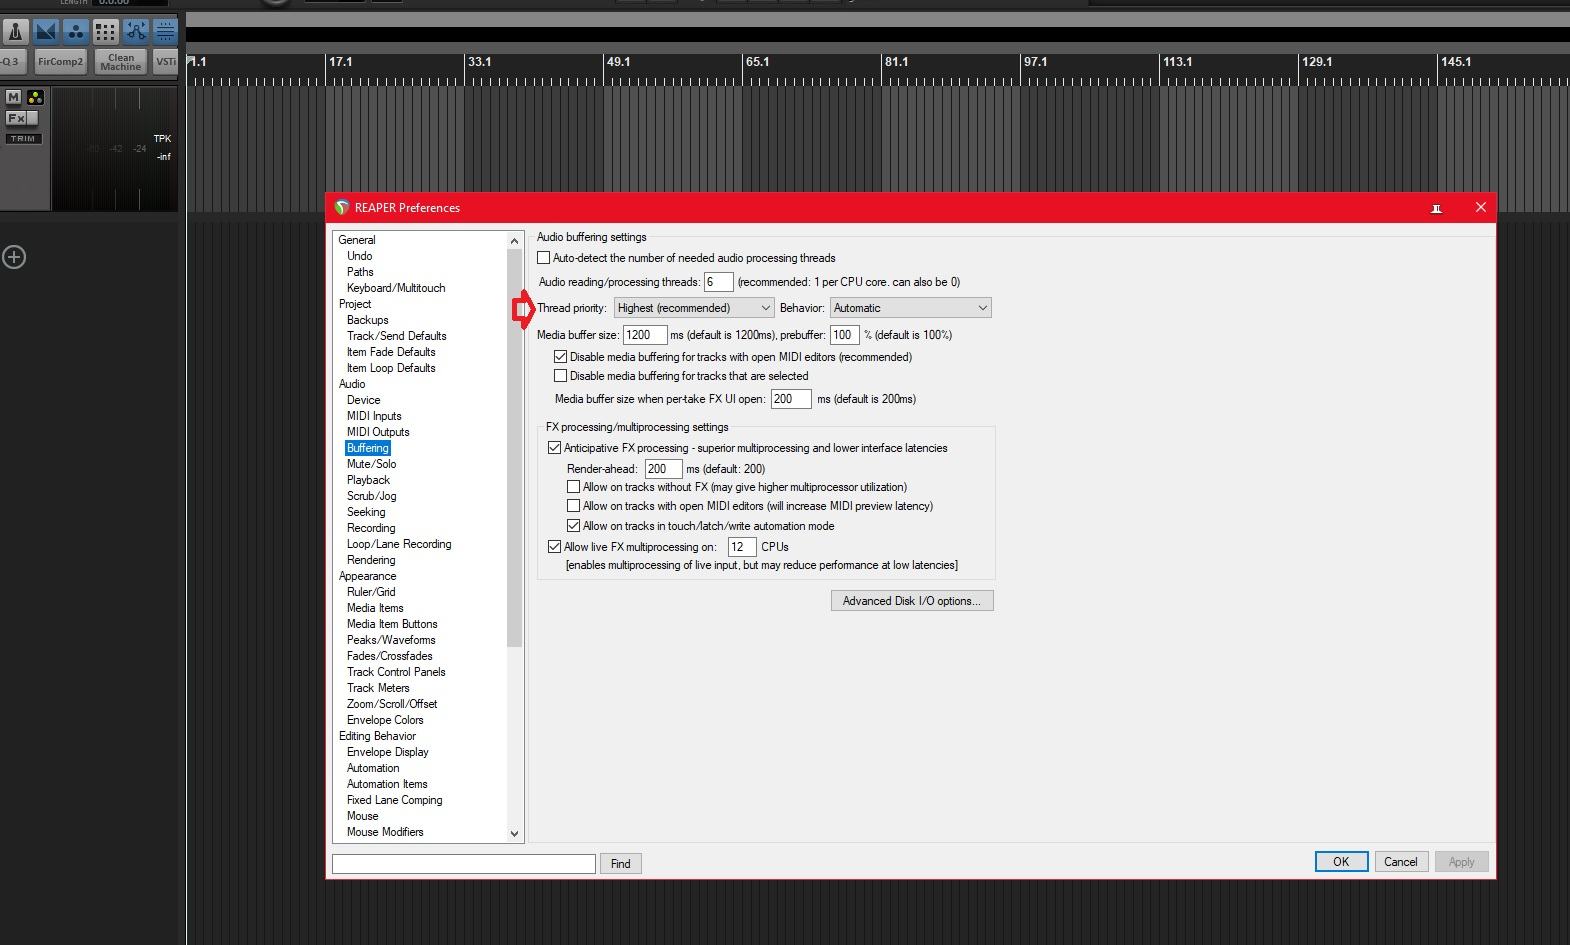Click the TRIM automation mode button
The height and width of the screenshot is (945, 1570).
point(23,138)
